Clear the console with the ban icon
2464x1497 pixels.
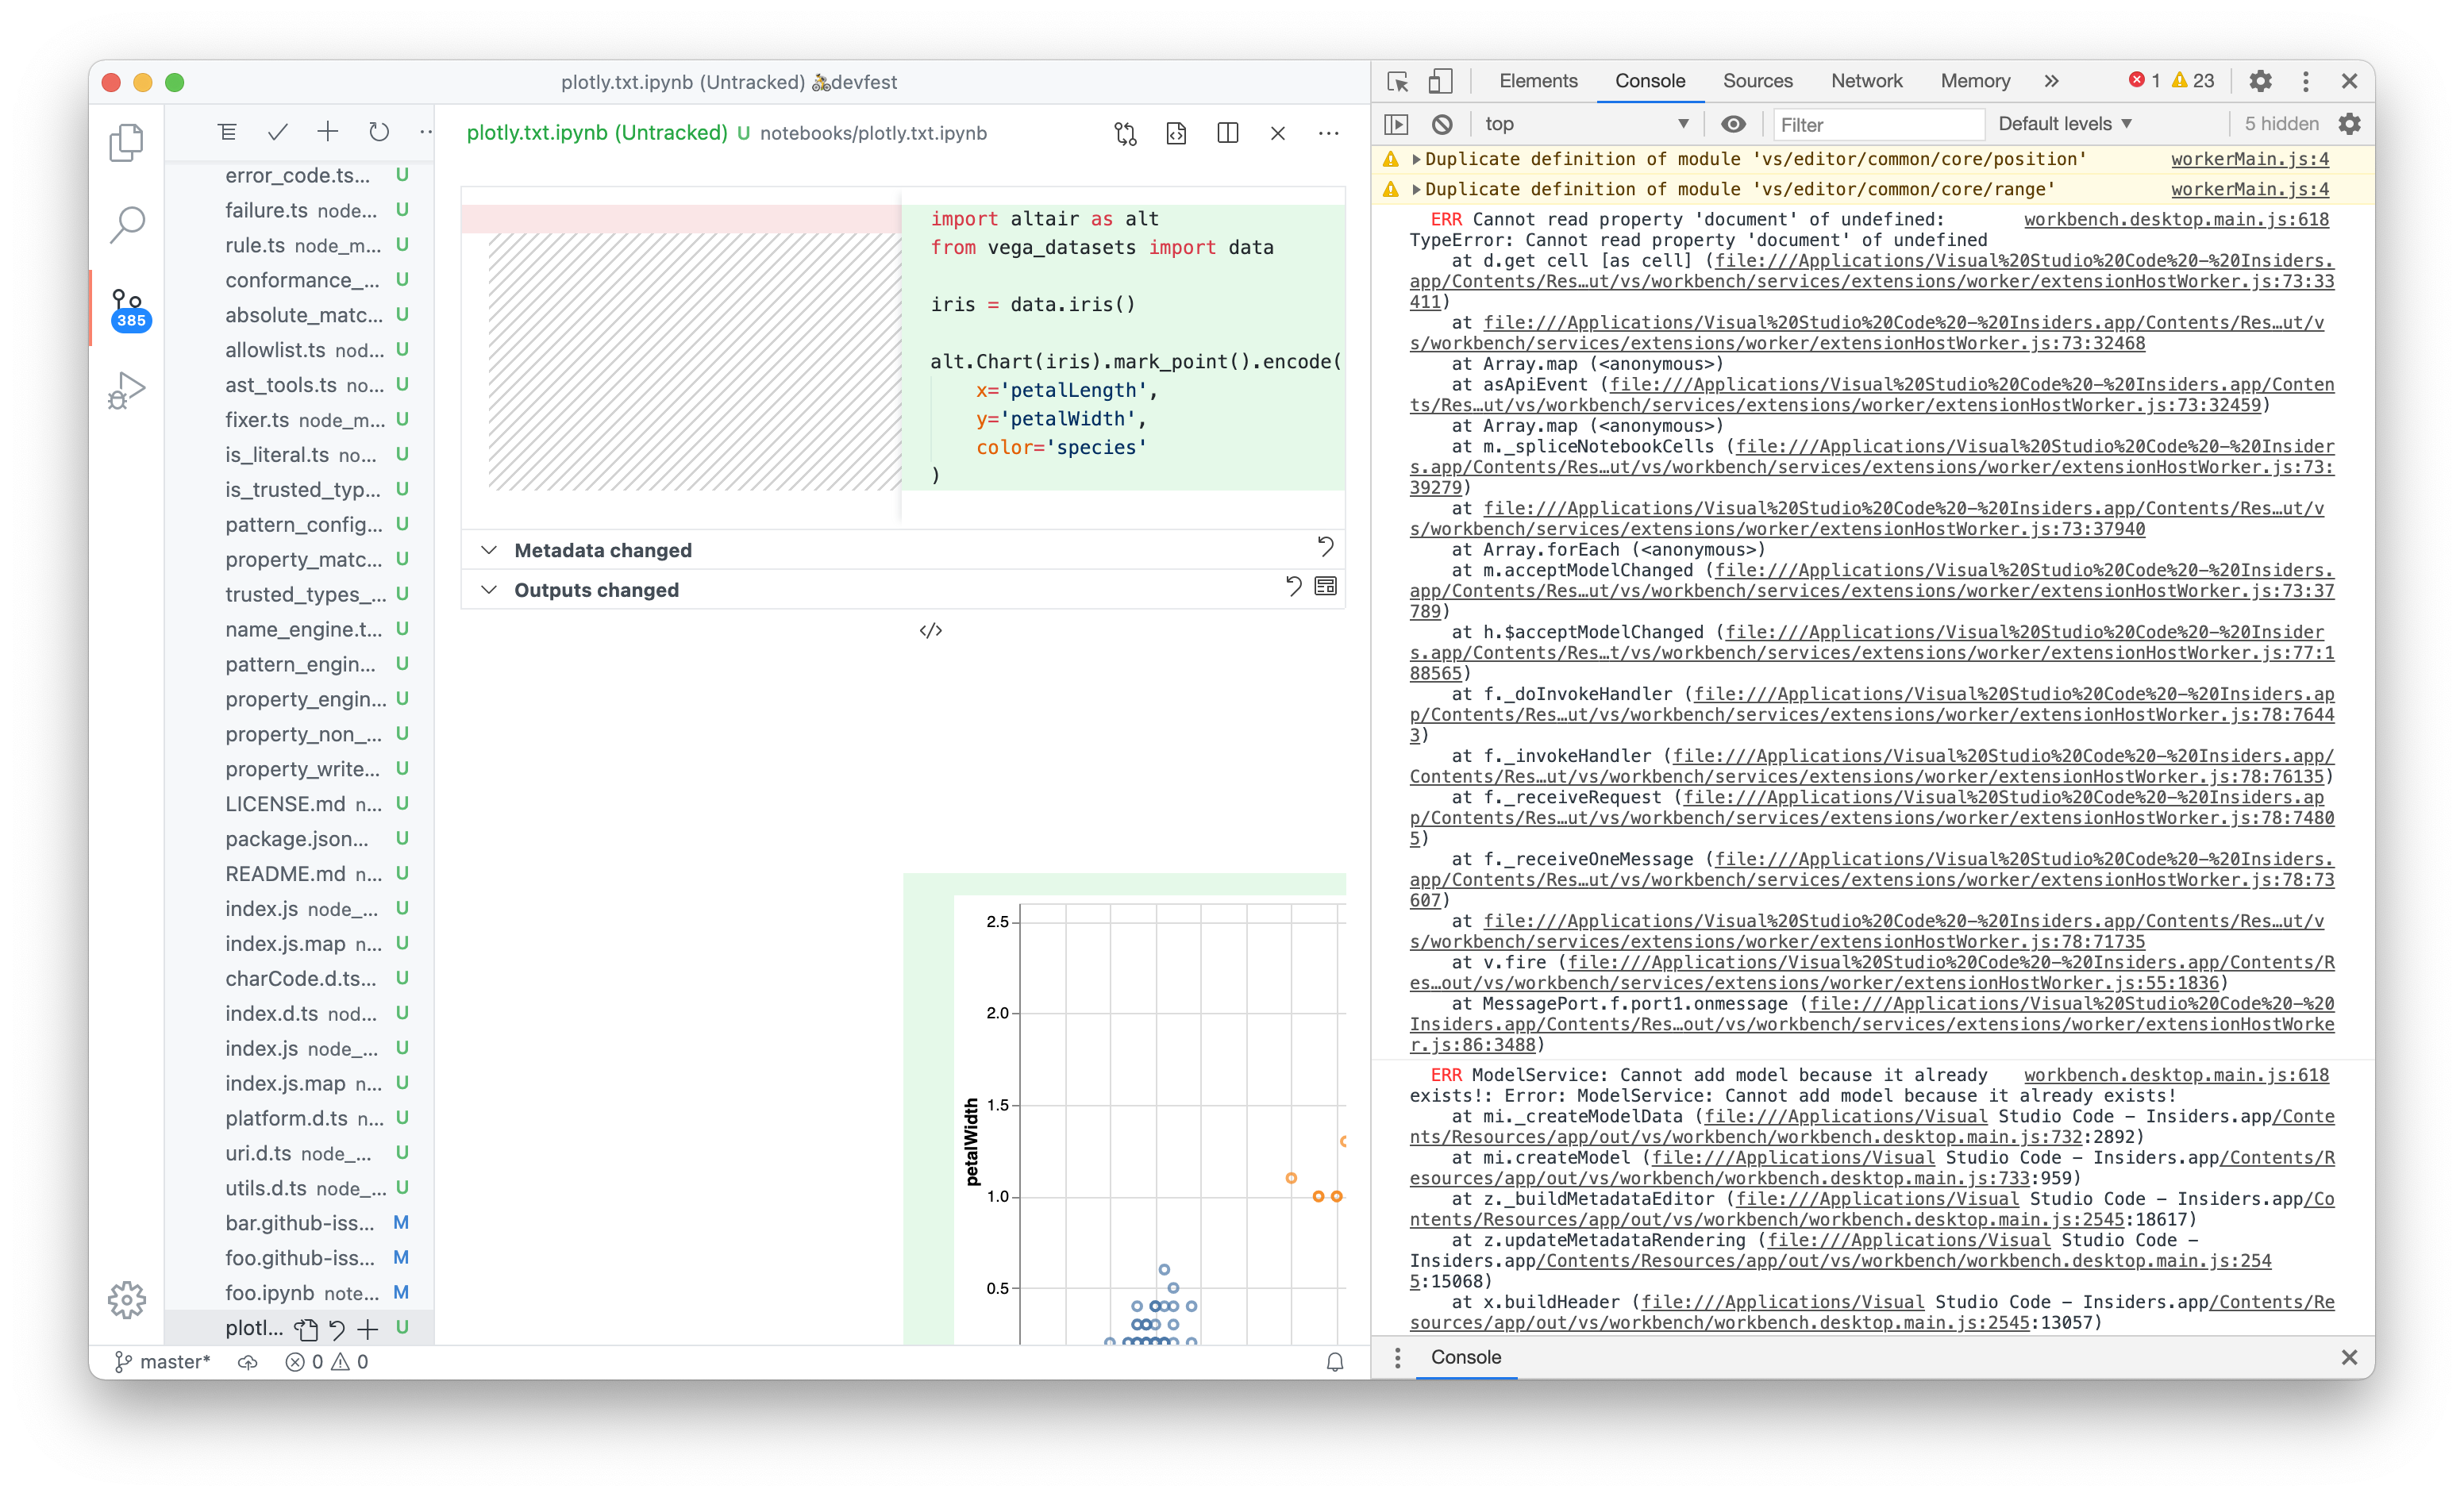coord(1441,124)
